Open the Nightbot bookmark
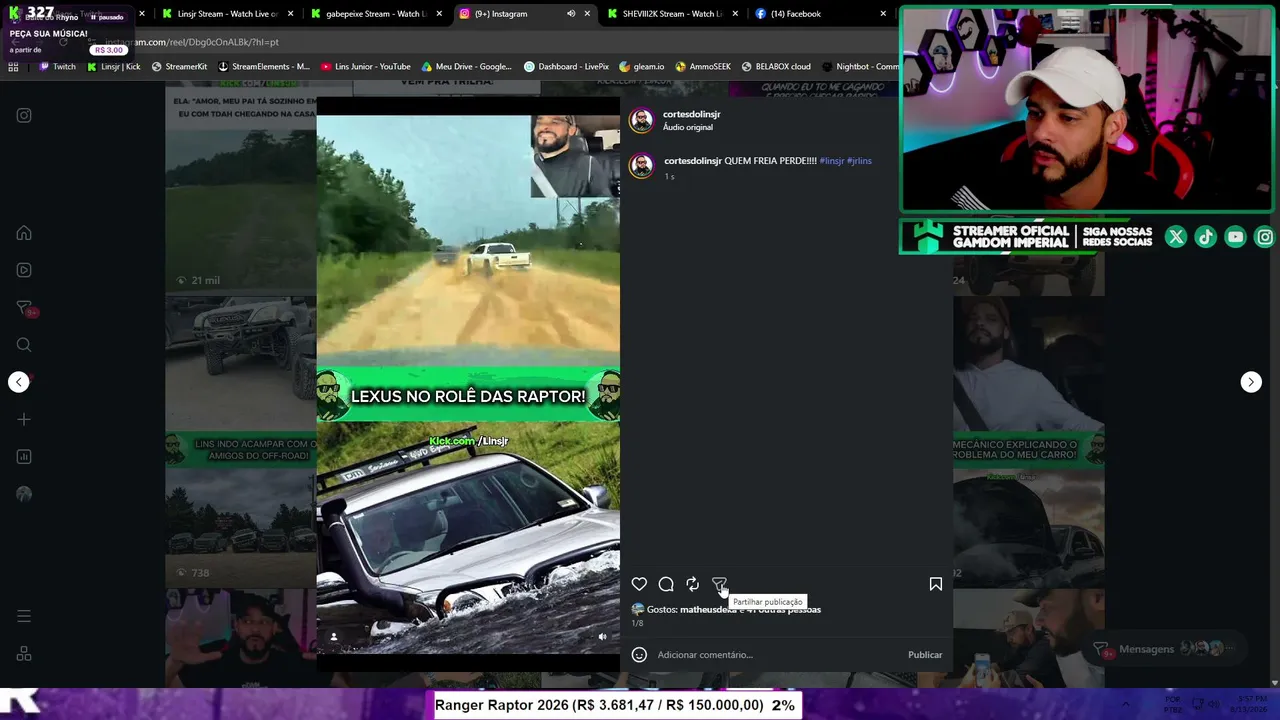Screen dimensions: 1280x720 (x=860, y=67)
